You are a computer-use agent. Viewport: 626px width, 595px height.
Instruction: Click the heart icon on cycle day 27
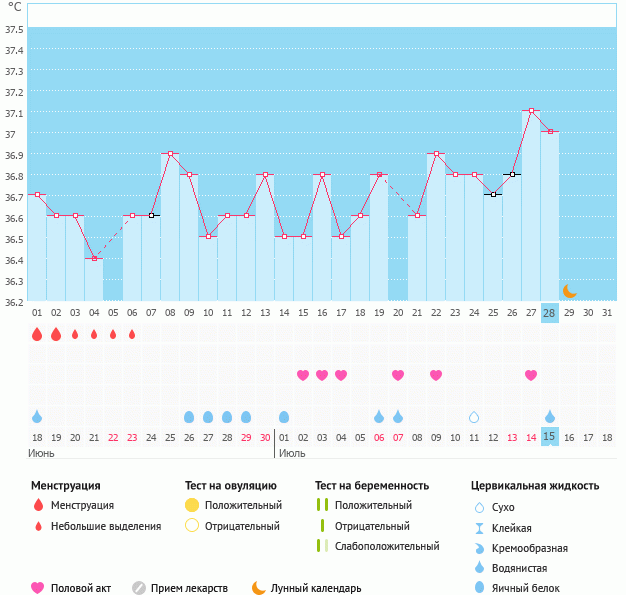531,375
